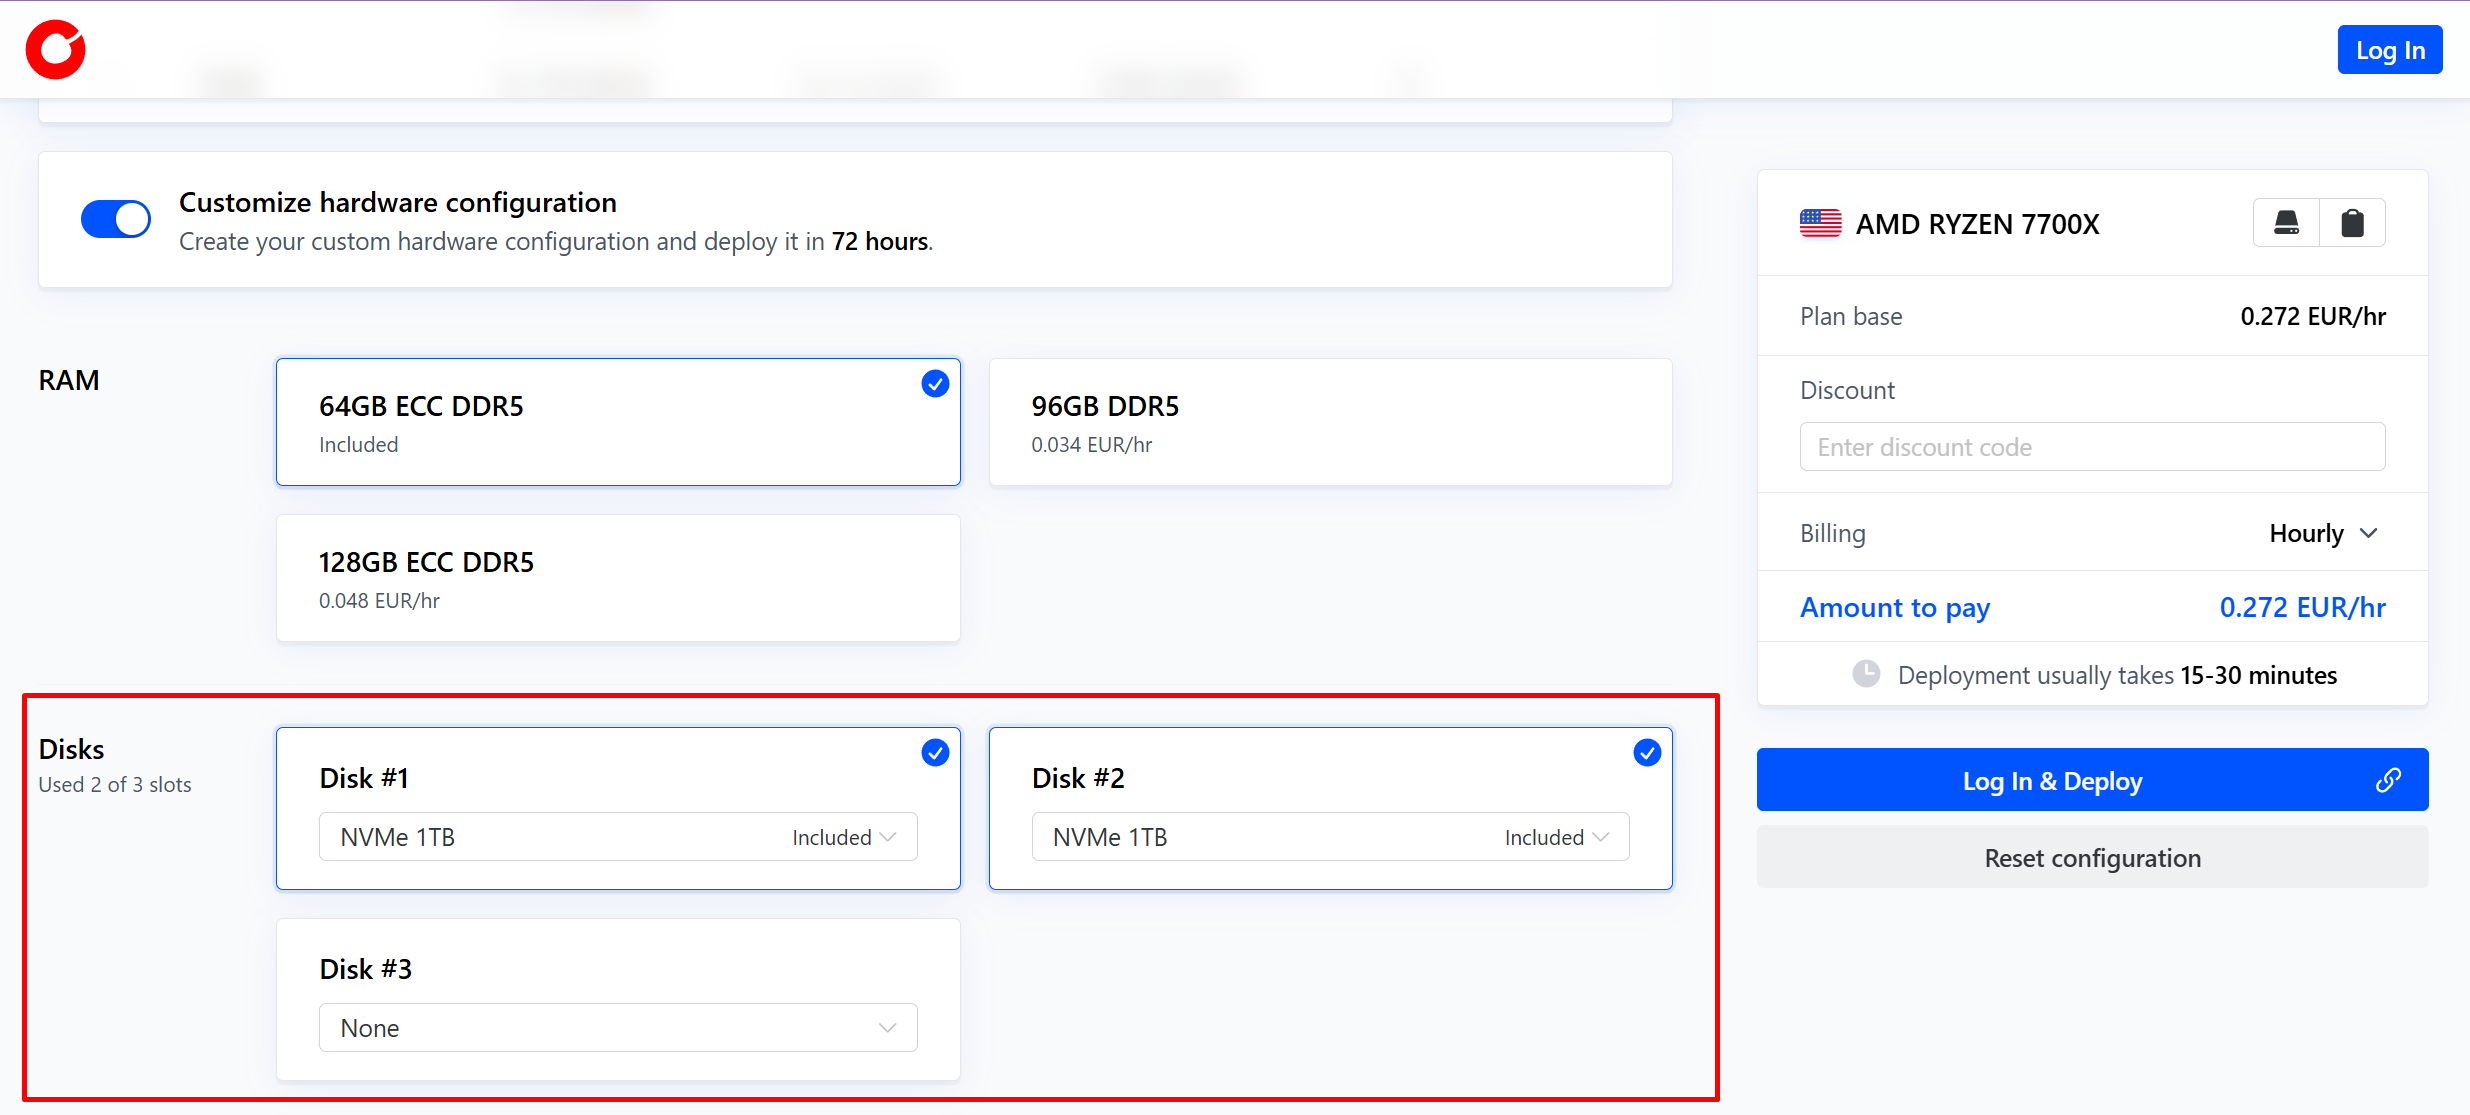Click the server drive icon button

pyautogui.click(x=2286, y=223)
